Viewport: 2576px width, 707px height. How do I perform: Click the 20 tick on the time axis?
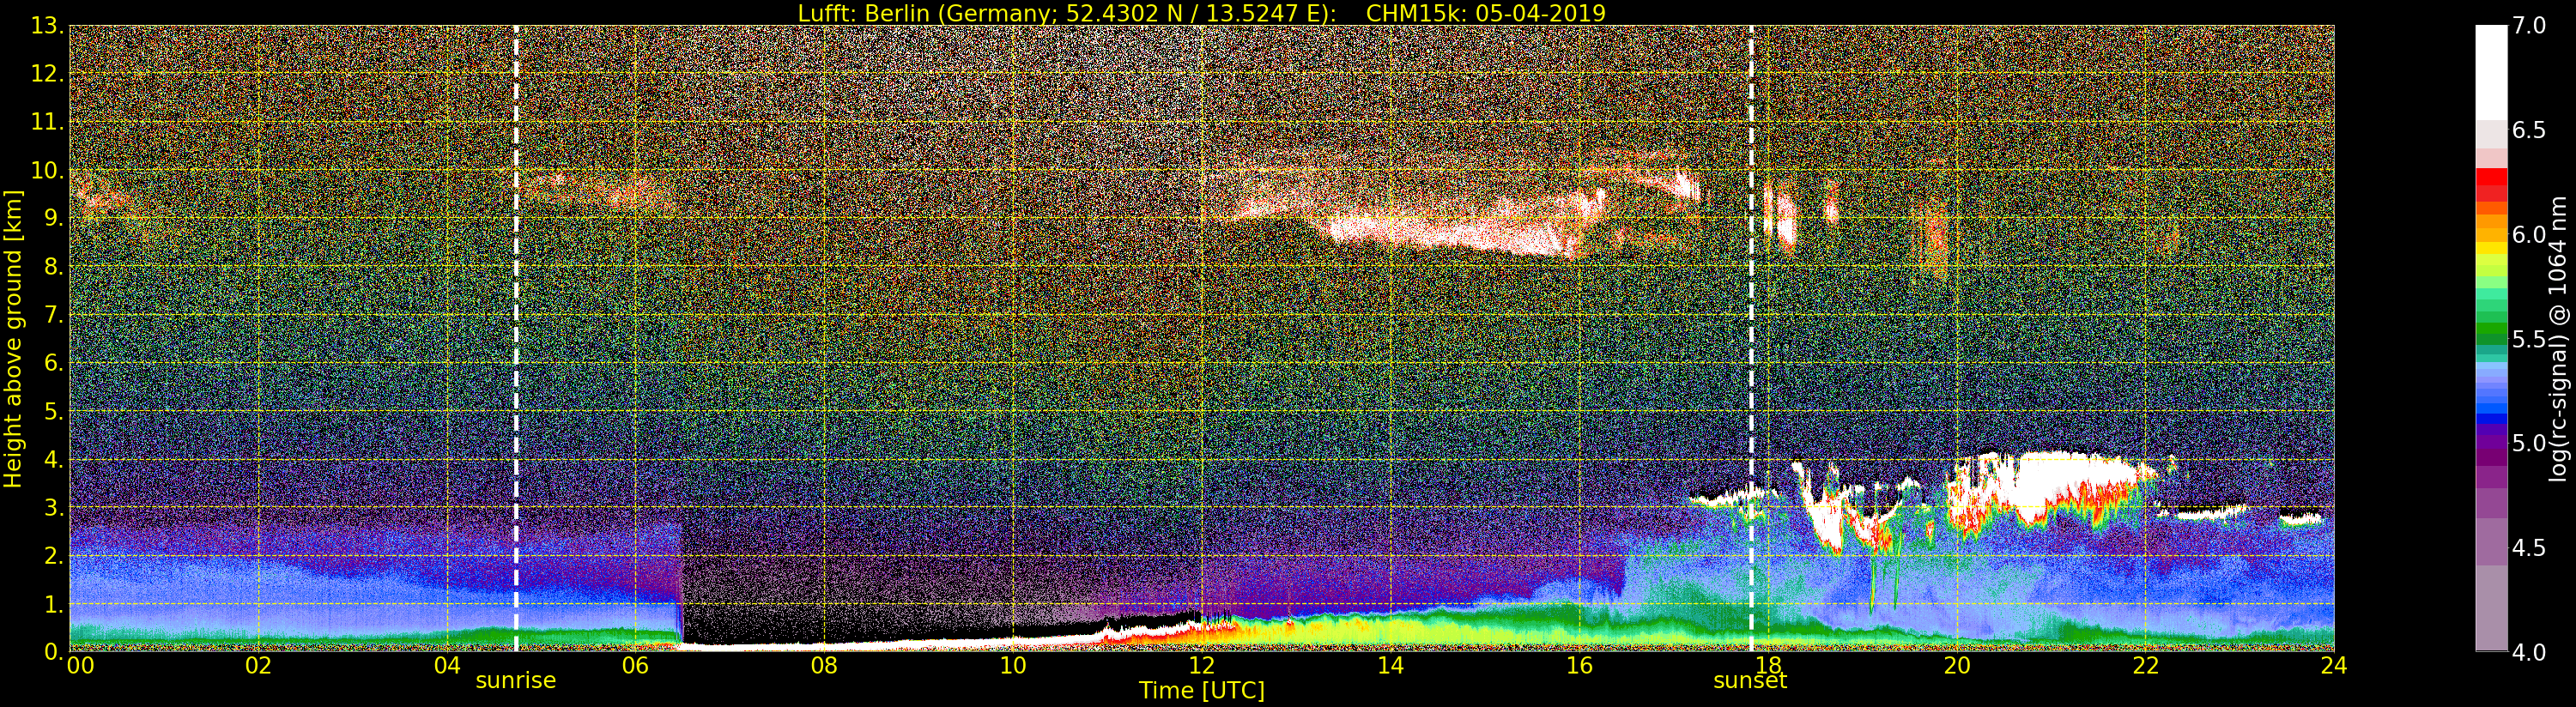pos(1957,665)
